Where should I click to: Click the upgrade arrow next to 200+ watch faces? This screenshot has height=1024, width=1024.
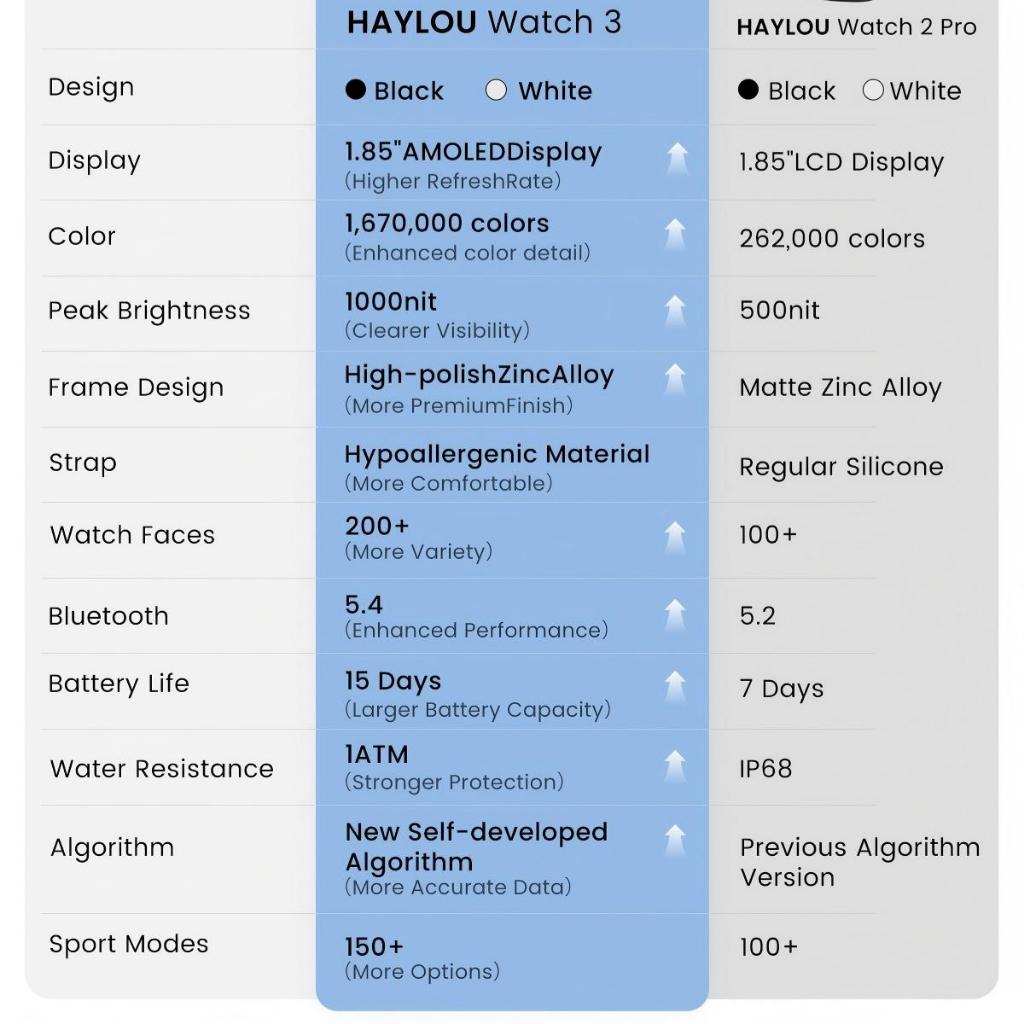(x=676, y=536)
